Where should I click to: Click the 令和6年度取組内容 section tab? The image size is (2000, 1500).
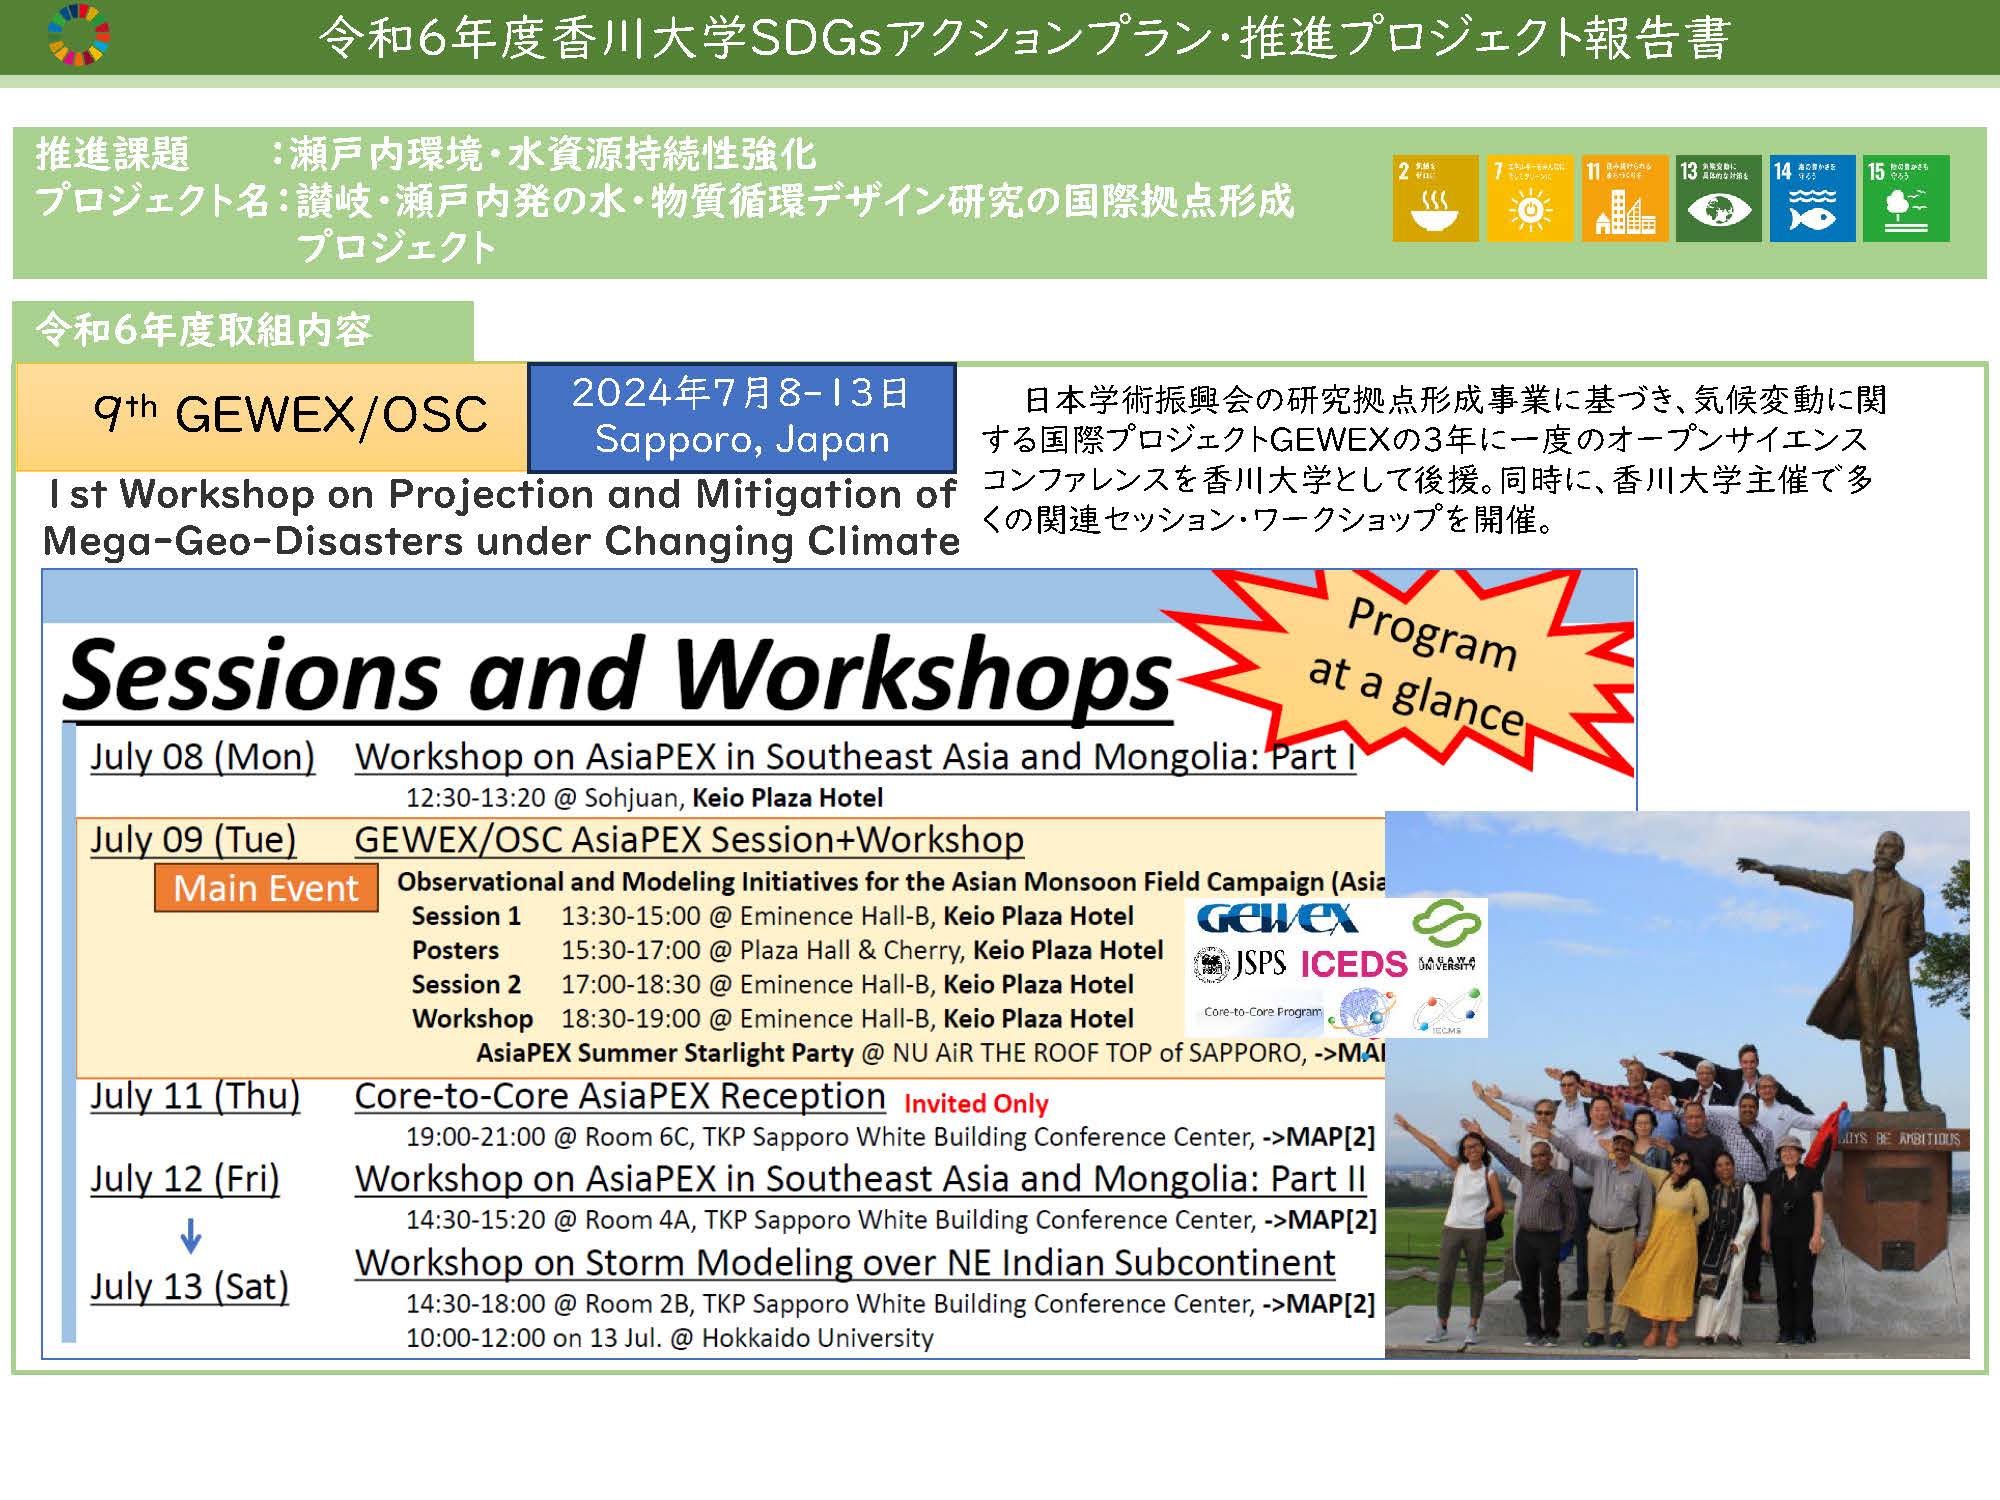pos(243,330)
